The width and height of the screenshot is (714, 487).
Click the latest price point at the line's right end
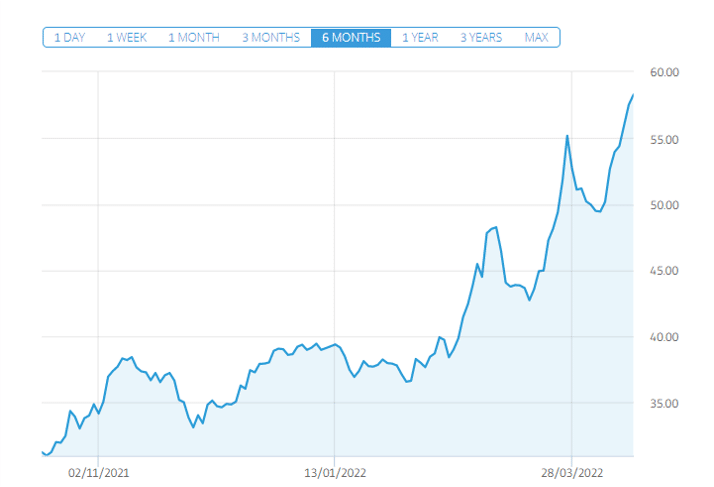click(x=633, y=95)
